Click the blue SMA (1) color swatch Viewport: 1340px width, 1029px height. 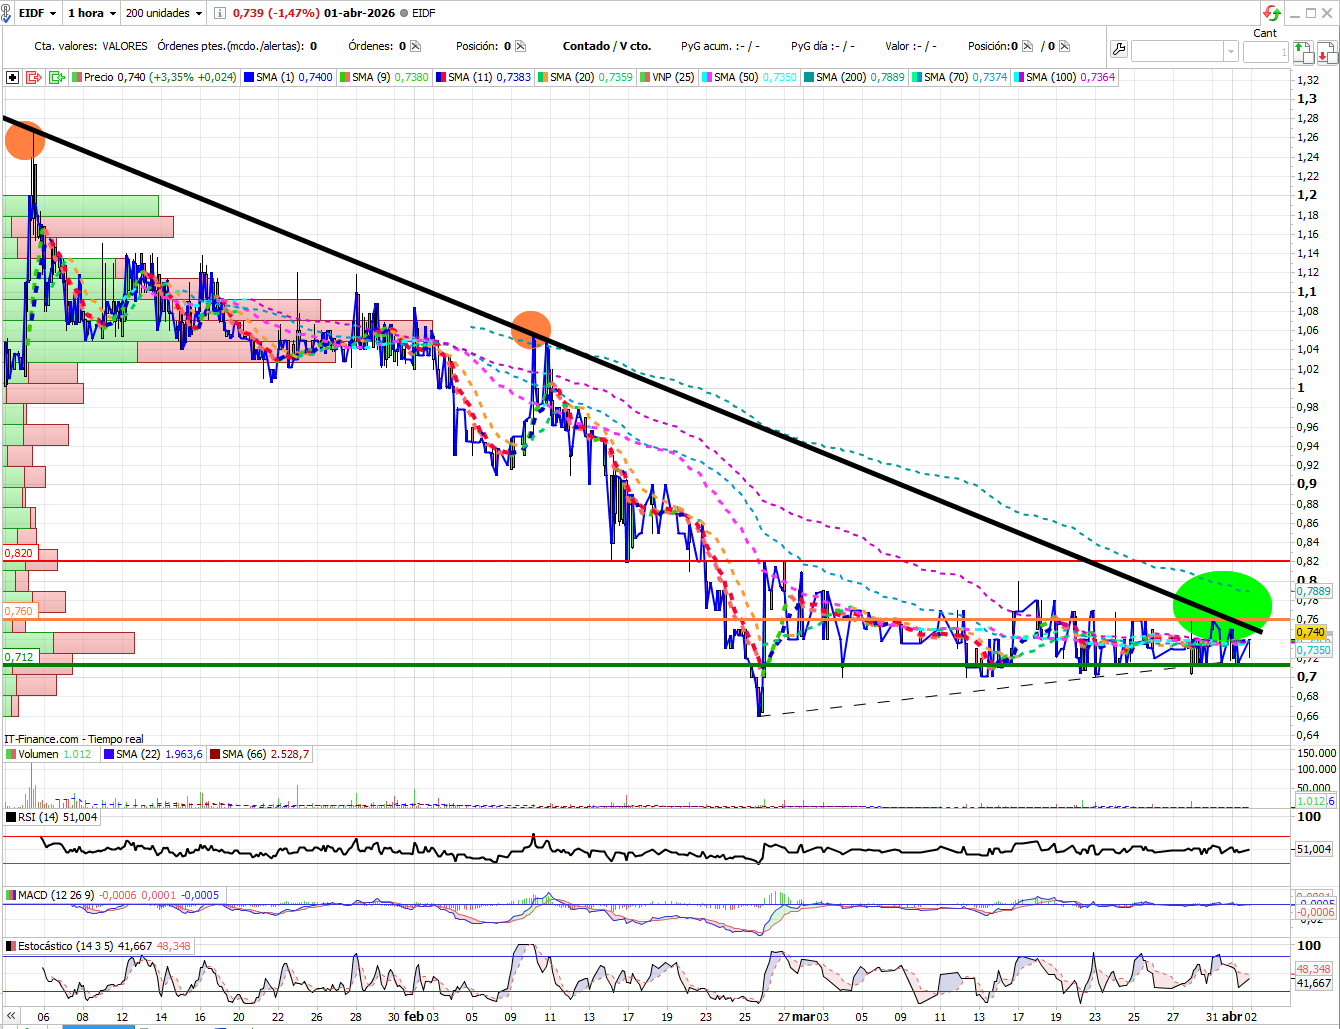point(249,77)
